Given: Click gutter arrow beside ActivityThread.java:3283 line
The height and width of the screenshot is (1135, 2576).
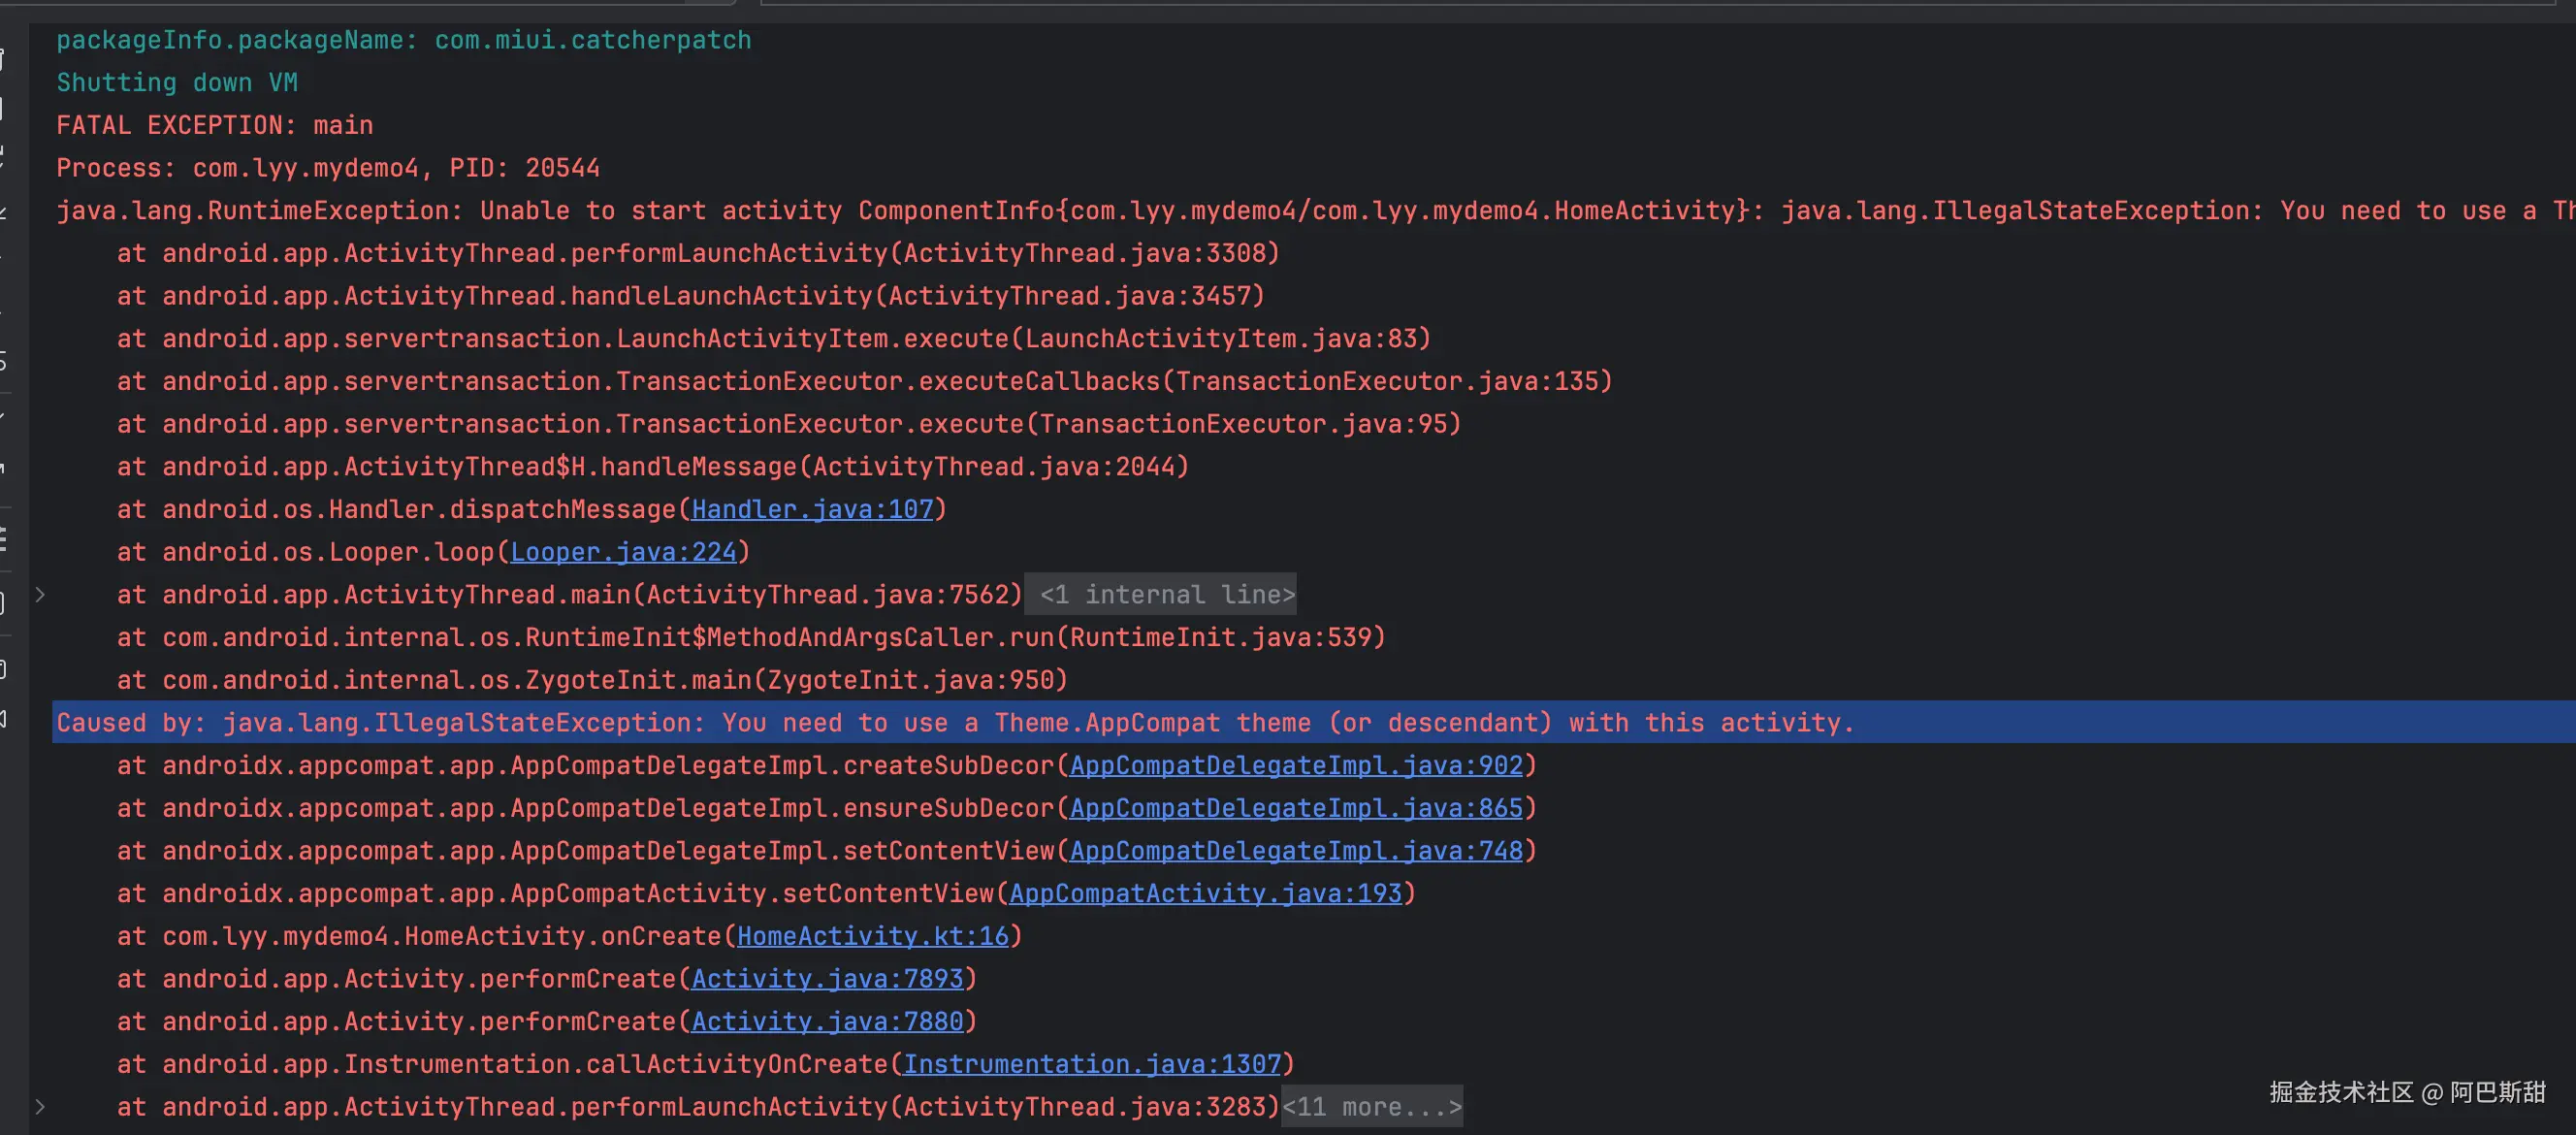Looking at the screenshot, I should [40, 1107].
